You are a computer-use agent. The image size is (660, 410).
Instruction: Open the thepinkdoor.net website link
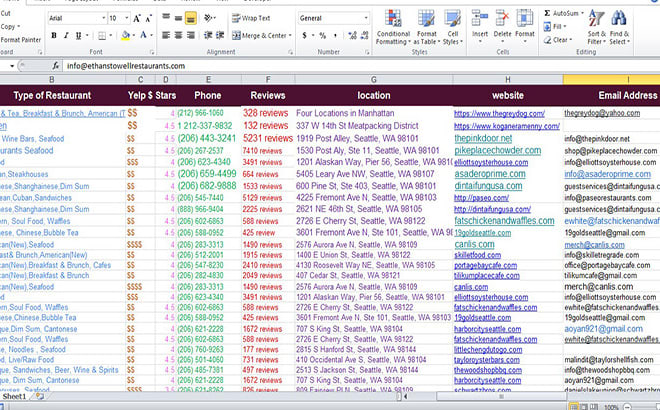(x=483, y=138)
